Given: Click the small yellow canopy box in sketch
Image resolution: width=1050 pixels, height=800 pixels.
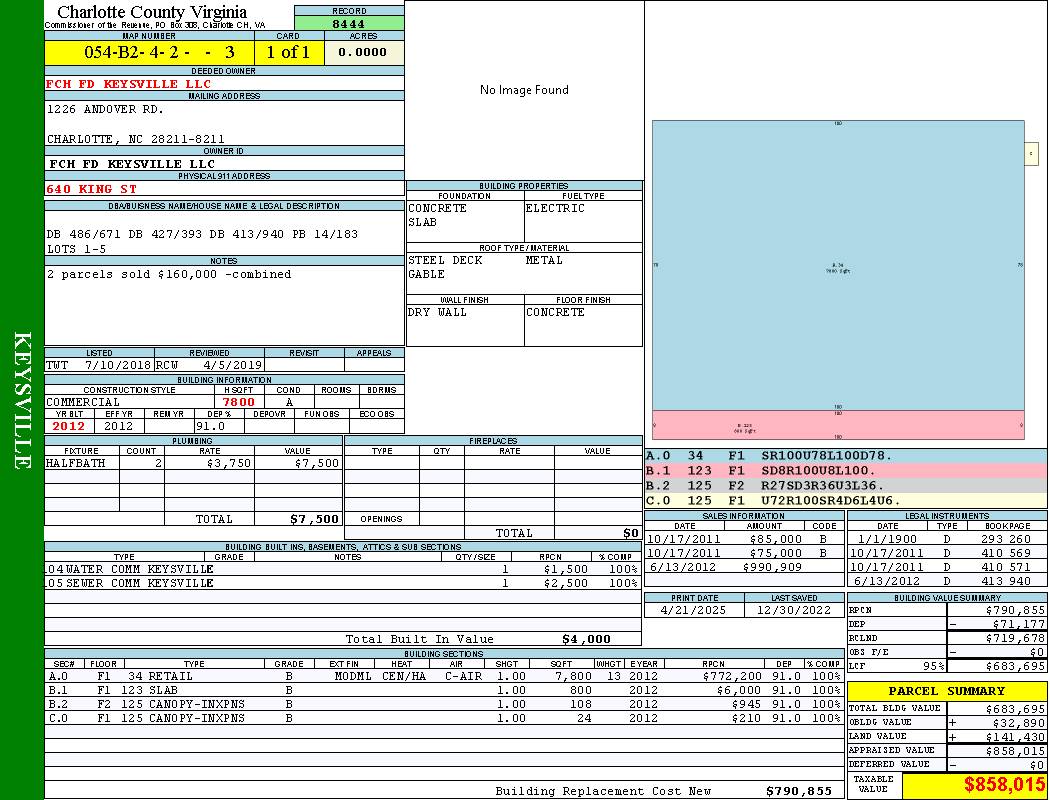Looking at the screenshot, I should click(x=1031, y=153).
